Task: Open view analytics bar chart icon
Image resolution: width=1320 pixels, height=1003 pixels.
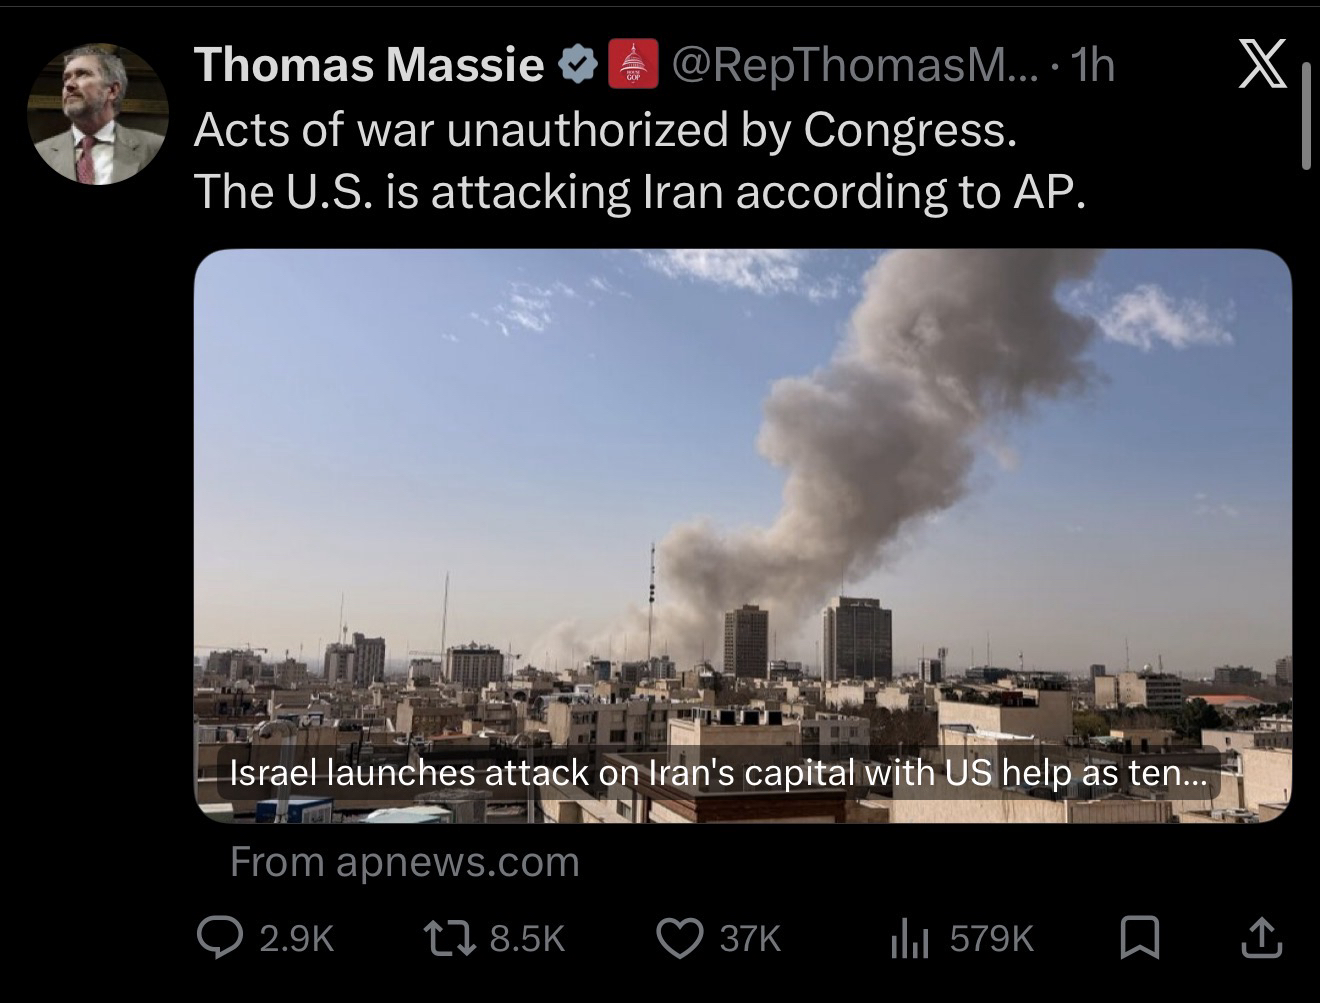Action: [x=909, y=939]
